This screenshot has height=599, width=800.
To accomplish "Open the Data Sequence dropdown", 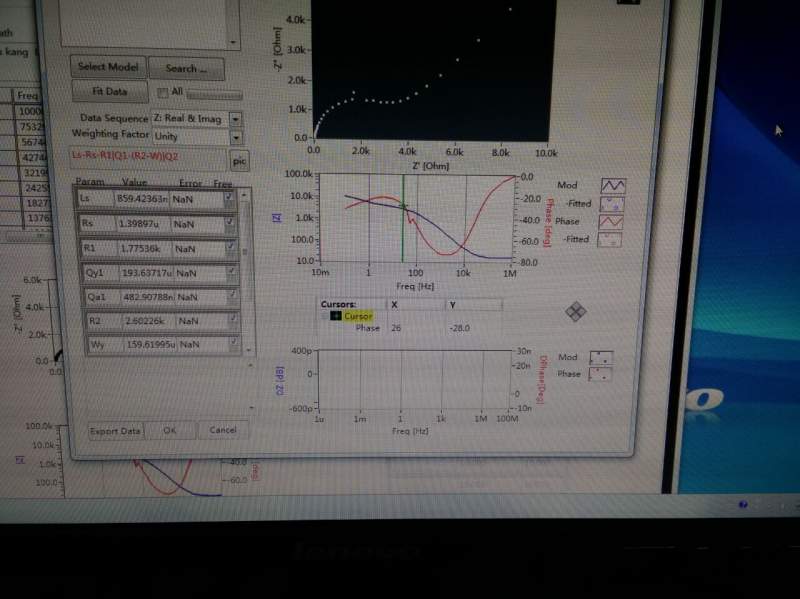I will [235, 119].
